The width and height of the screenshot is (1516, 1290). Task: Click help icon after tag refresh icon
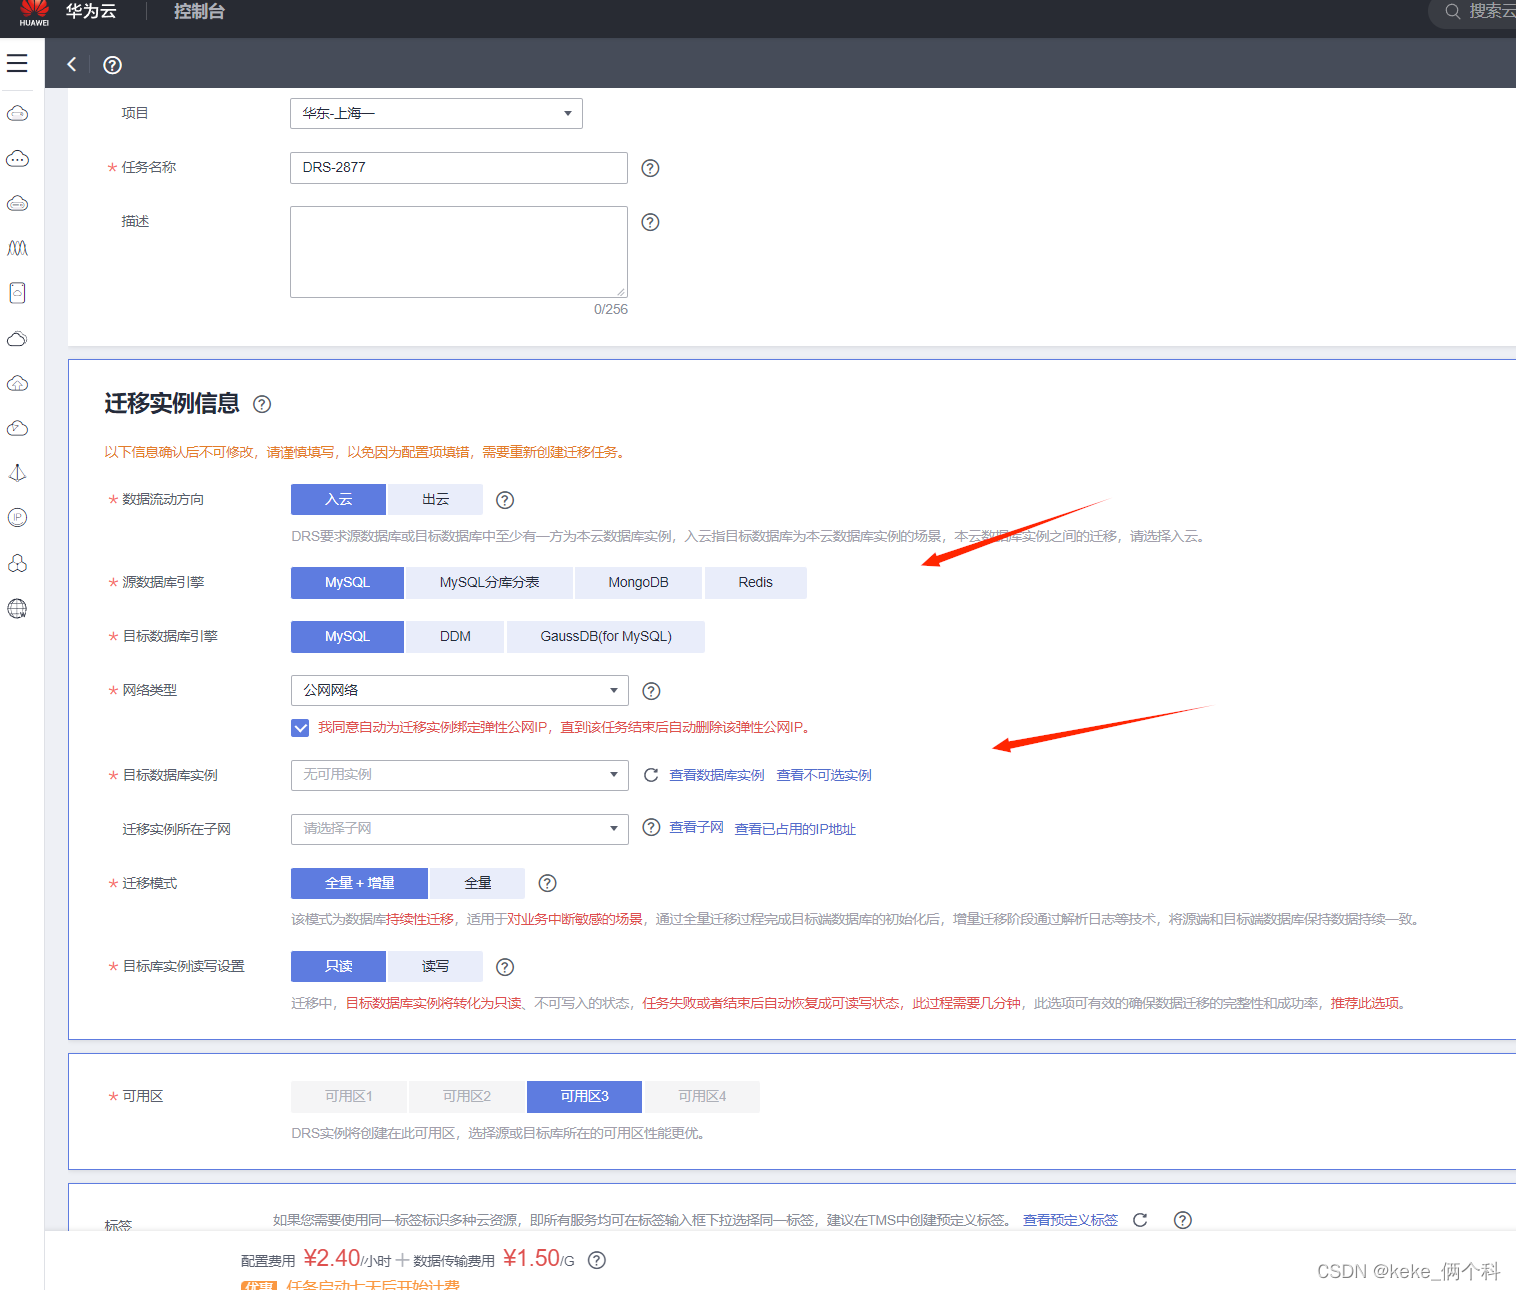click(1182, 1220)
